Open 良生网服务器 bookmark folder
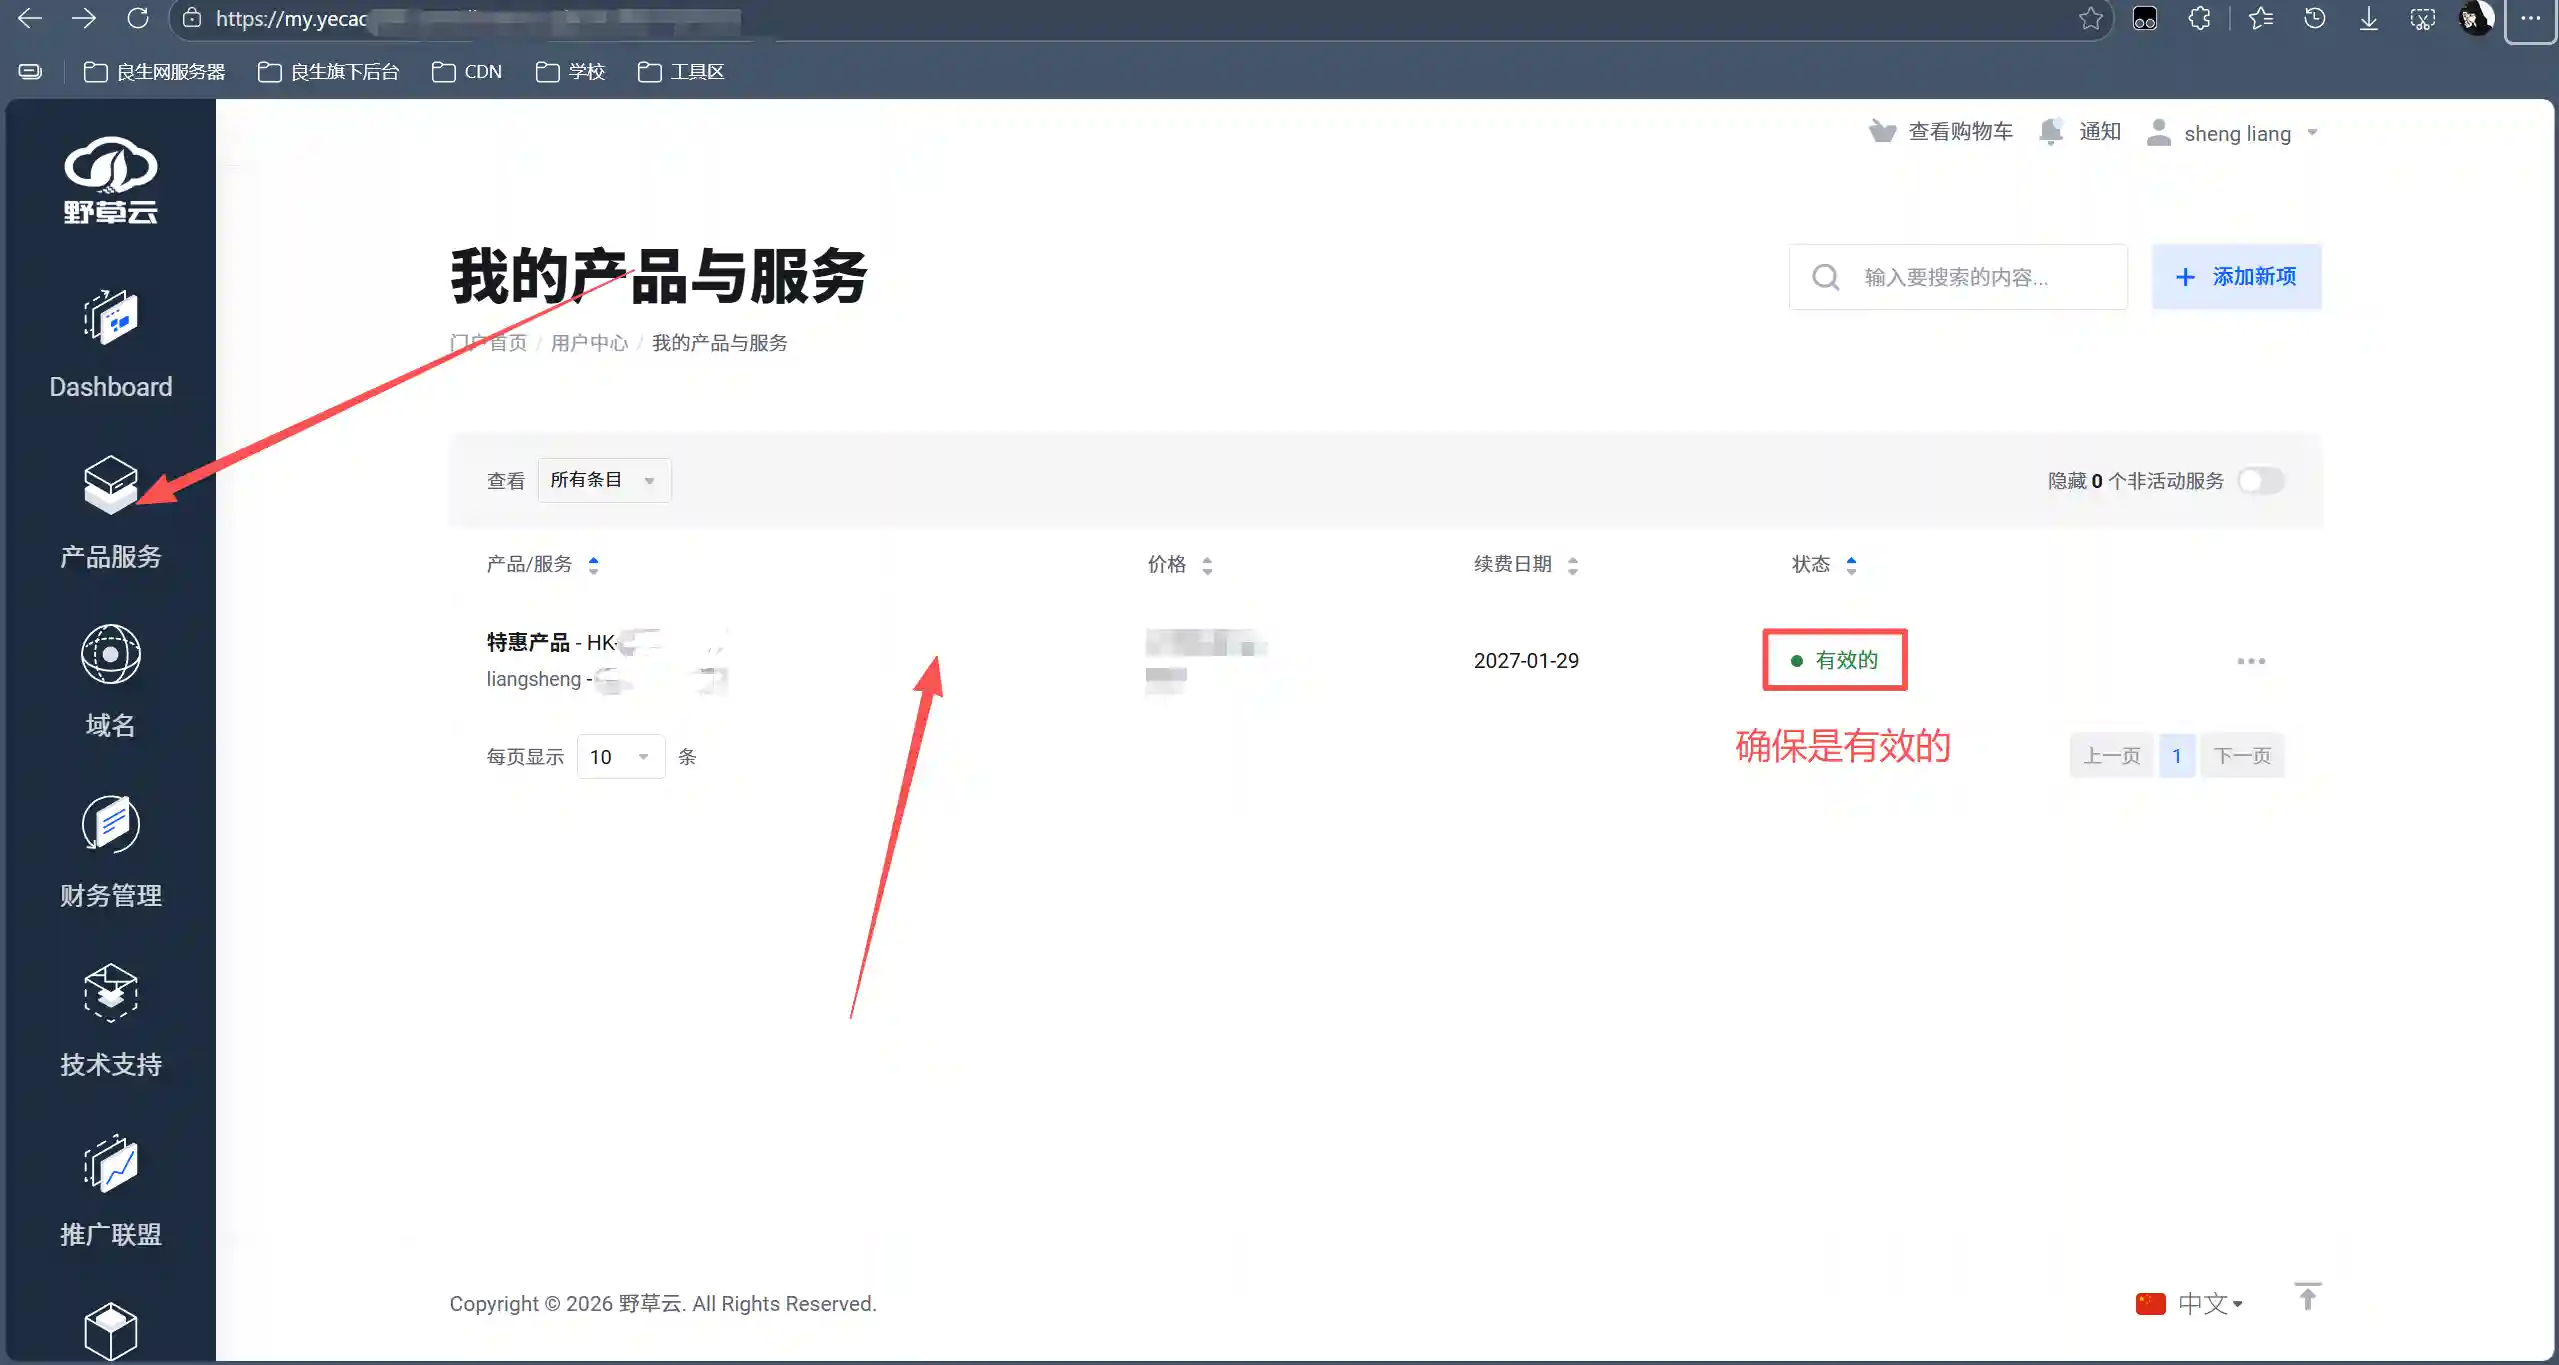 (155, 72)
